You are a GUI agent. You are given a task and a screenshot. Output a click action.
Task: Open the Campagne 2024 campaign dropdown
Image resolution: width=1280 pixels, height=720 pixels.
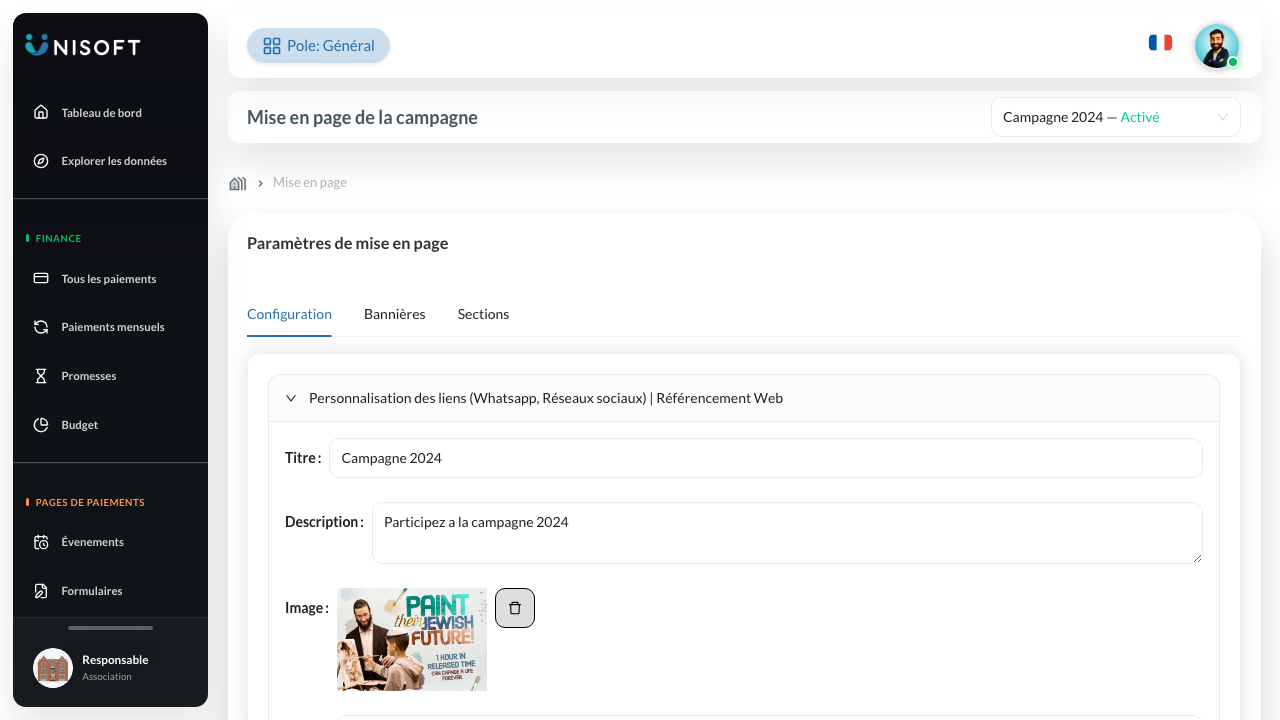click(1116, 117)
